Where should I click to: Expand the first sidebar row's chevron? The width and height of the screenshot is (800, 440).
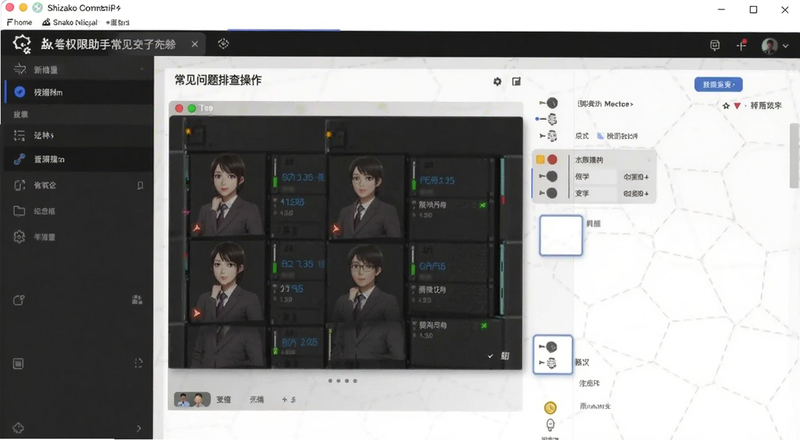[x=142, y=69]
